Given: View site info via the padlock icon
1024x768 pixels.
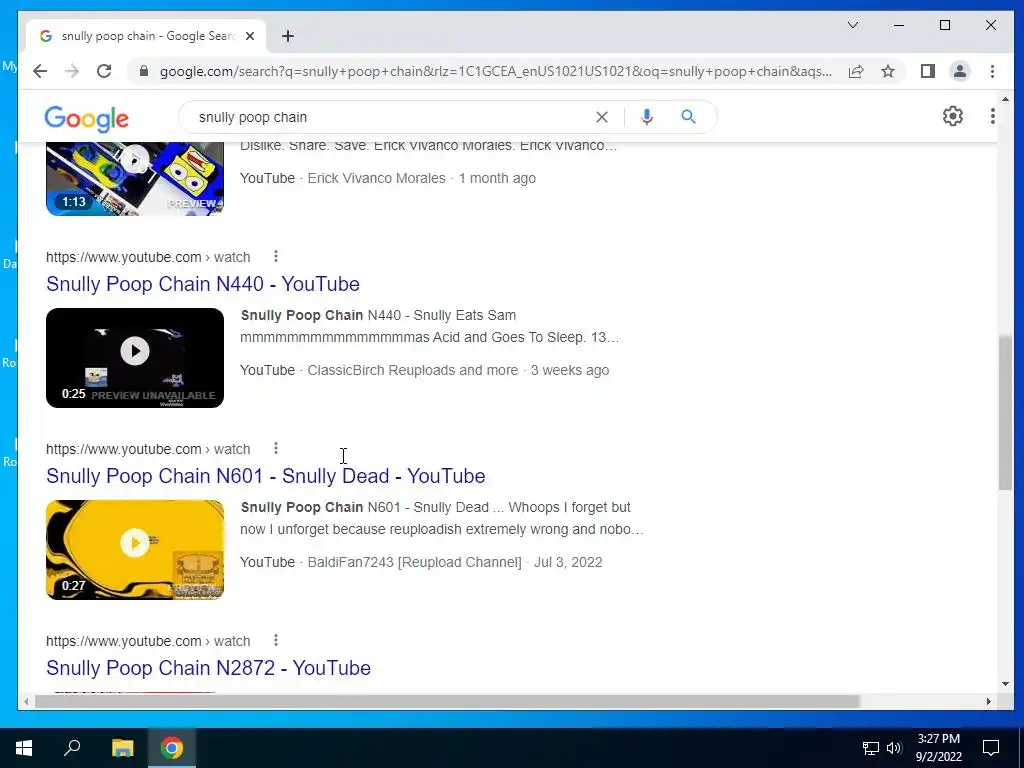Looking at the screenshot, I should [x=144, y=71].
